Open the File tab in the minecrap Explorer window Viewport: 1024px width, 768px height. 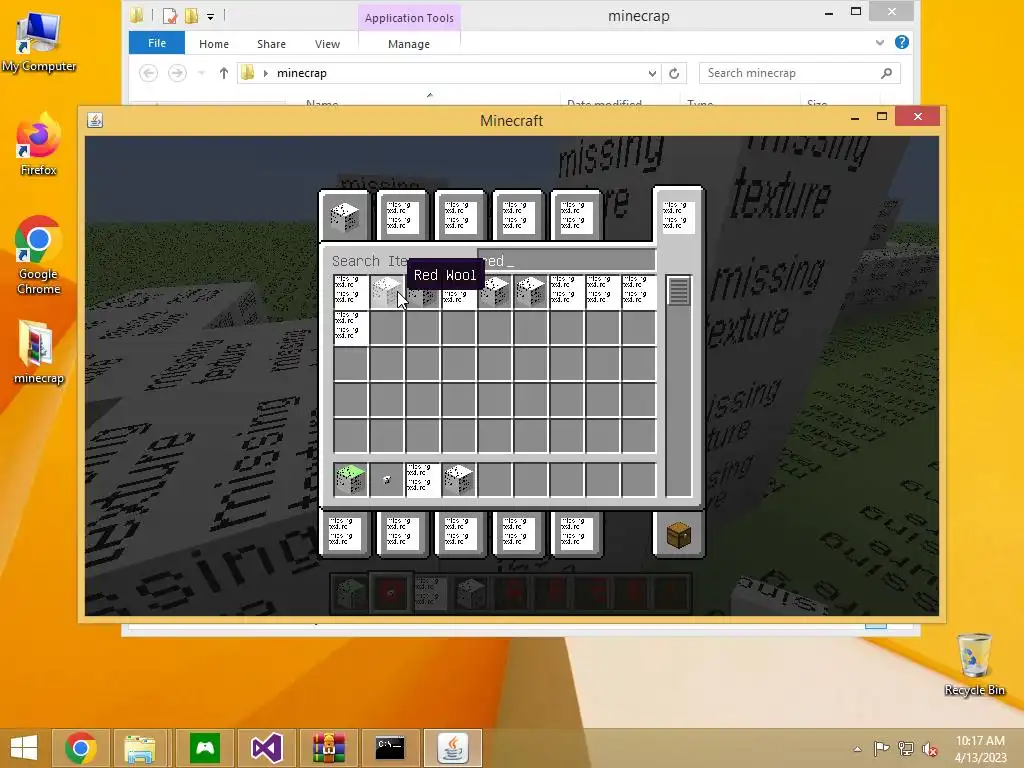[x=157, y=43]
